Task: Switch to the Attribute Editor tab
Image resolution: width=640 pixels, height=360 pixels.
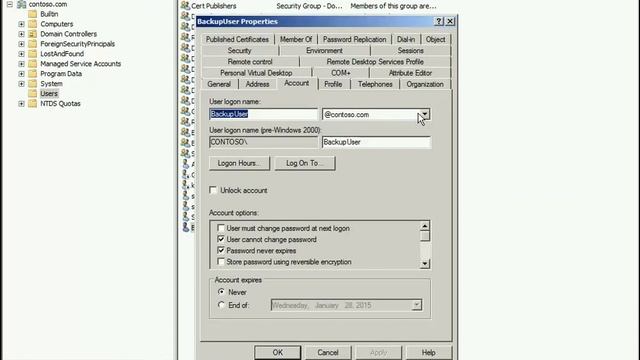Action: (410, 73)
